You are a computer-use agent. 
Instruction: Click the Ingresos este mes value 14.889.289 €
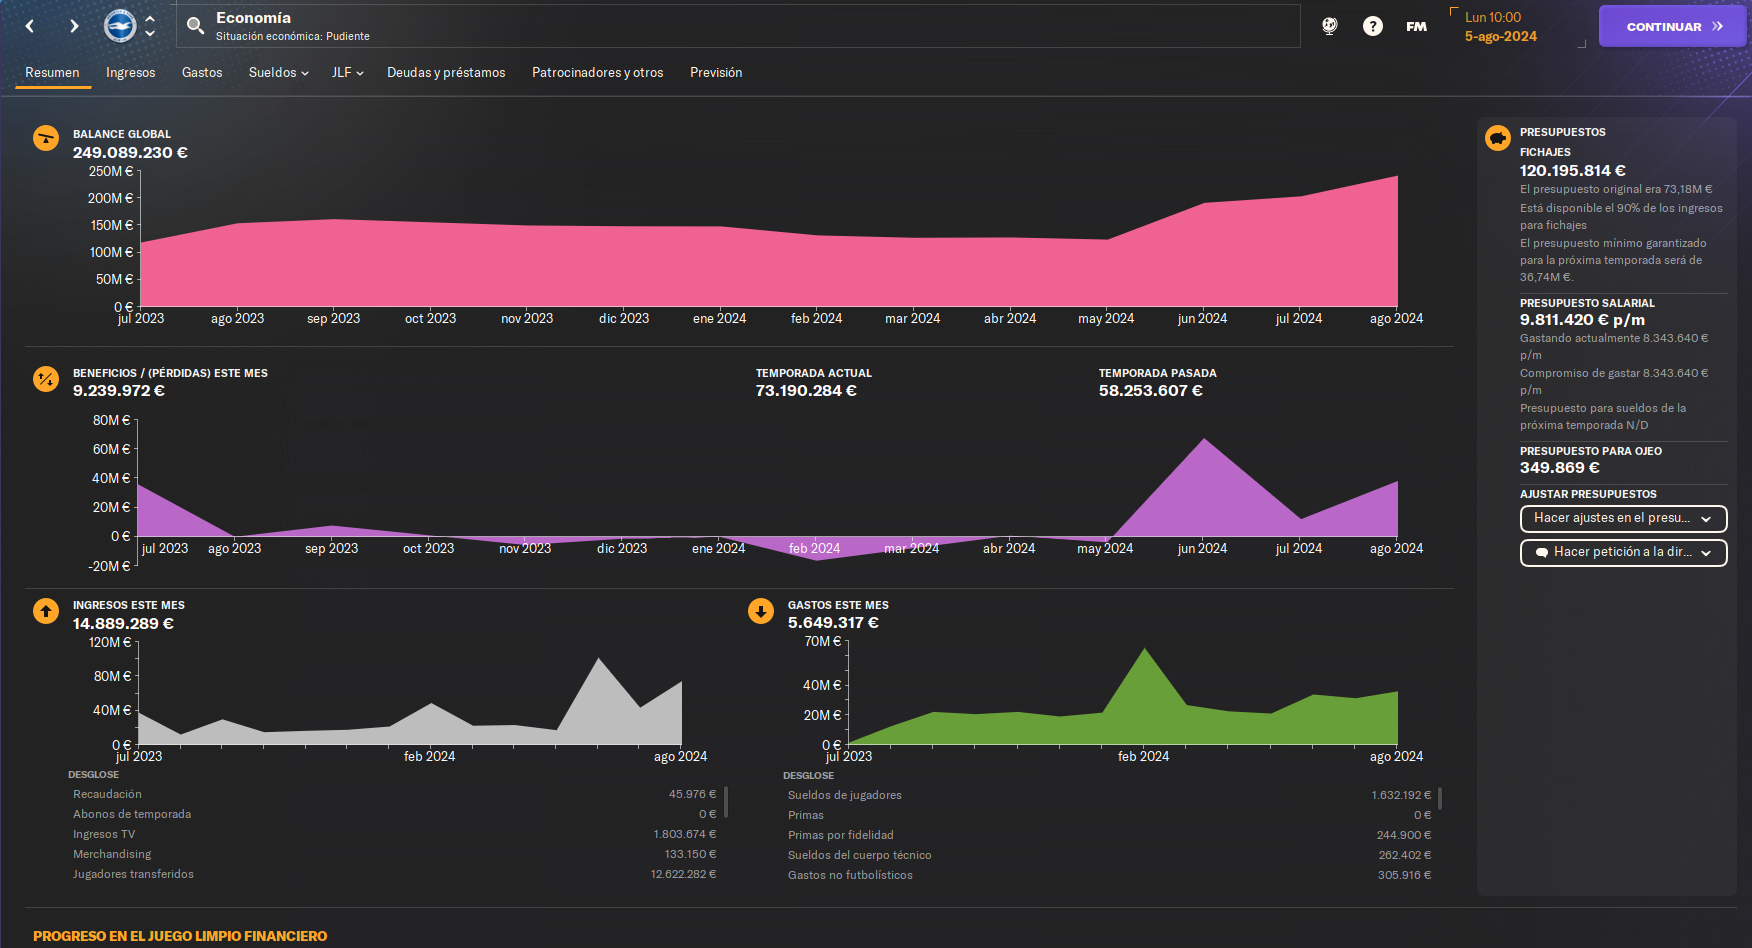point(123,624)
